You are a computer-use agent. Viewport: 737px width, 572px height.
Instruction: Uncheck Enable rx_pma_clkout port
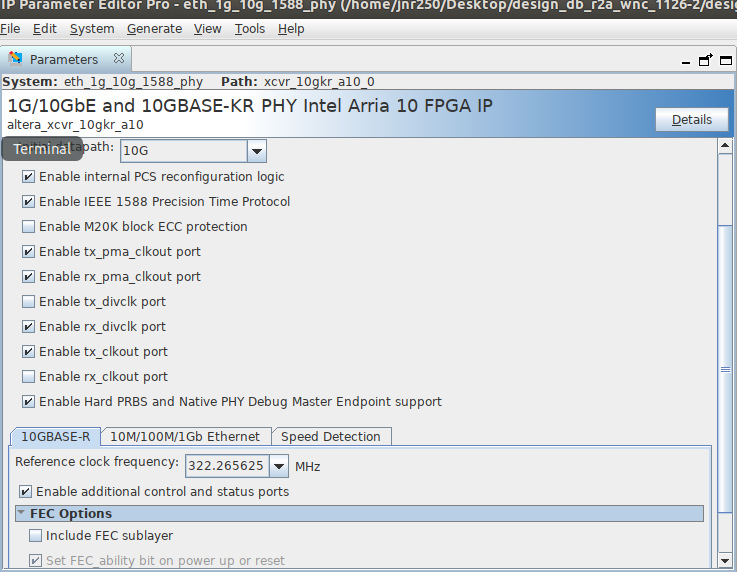[28, 276]
